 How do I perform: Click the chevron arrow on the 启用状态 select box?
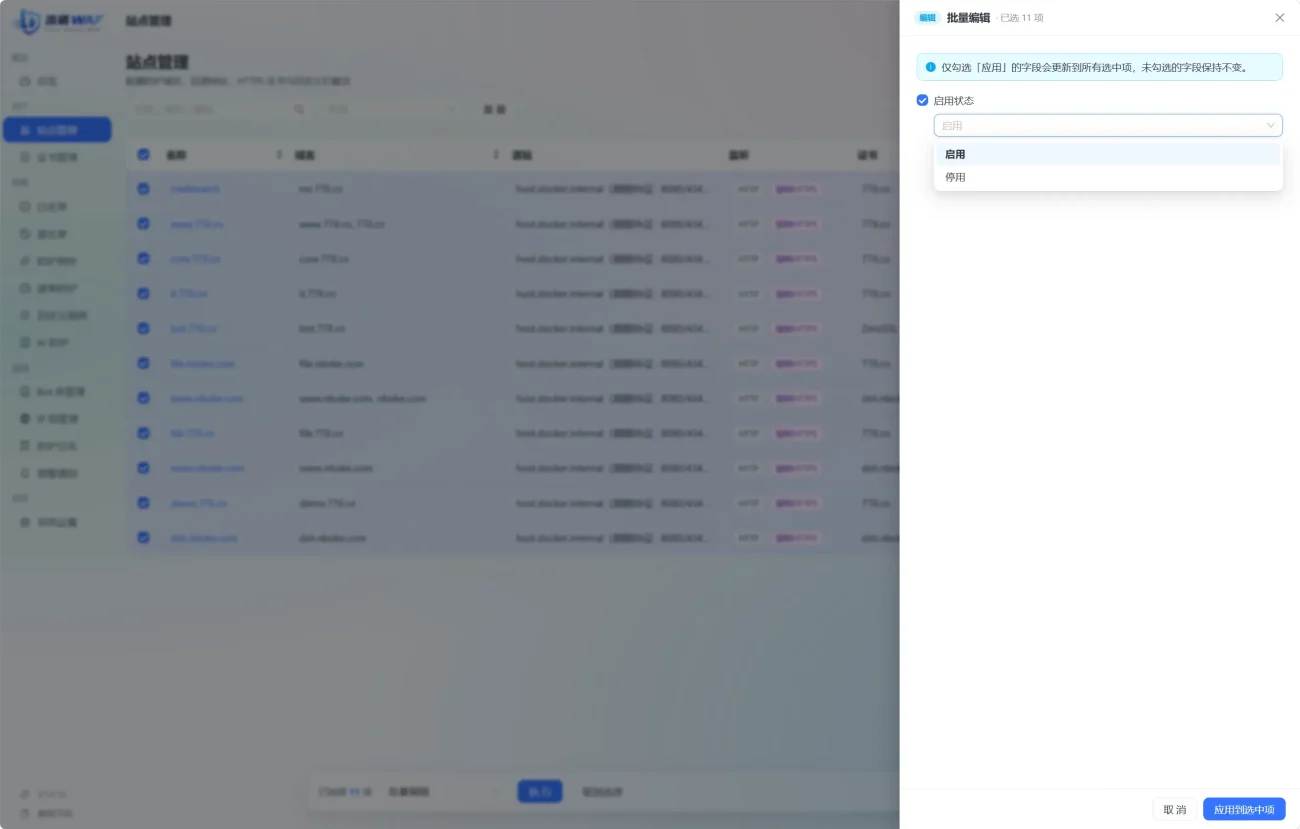[1271, 125]
